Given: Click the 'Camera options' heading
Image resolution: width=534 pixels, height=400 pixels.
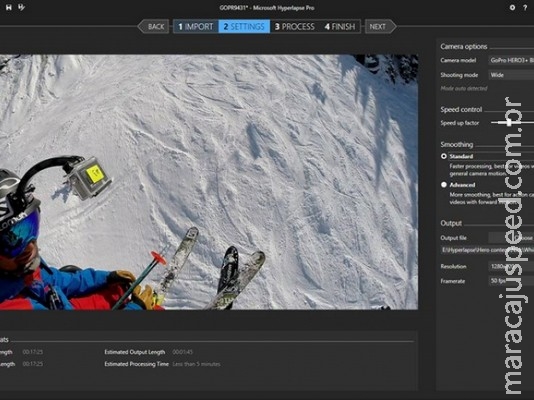Looking at the screenshot, I should pyautogui.click(x=464, y=47).
